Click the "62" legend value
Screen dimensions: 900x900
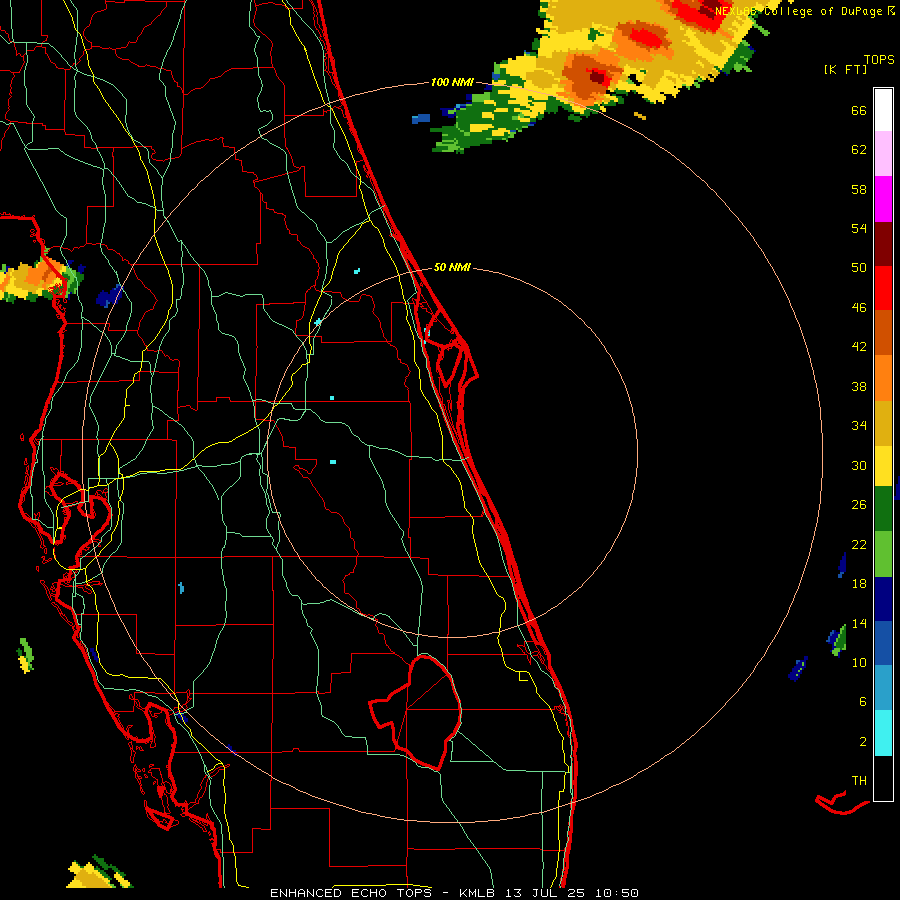pyautogui.click(x=859, y=150)
